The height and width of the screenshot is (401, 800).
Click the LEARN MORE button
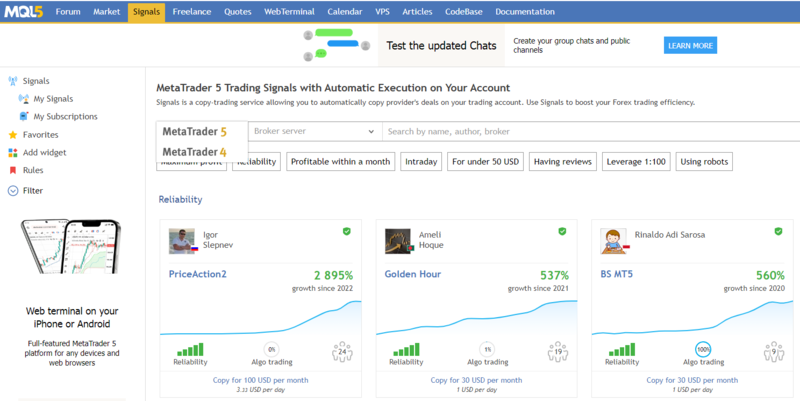tap(690, 45)
